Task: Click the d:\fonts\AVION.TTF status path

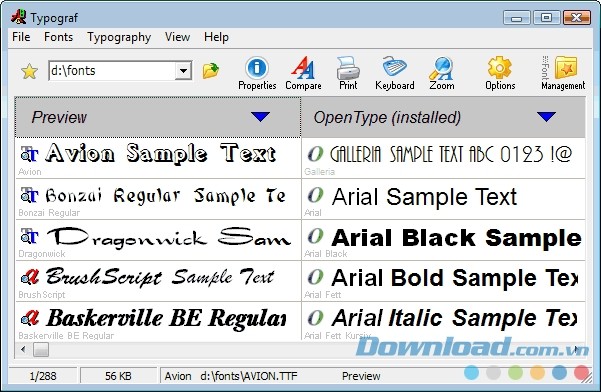Action: (249, 376)
